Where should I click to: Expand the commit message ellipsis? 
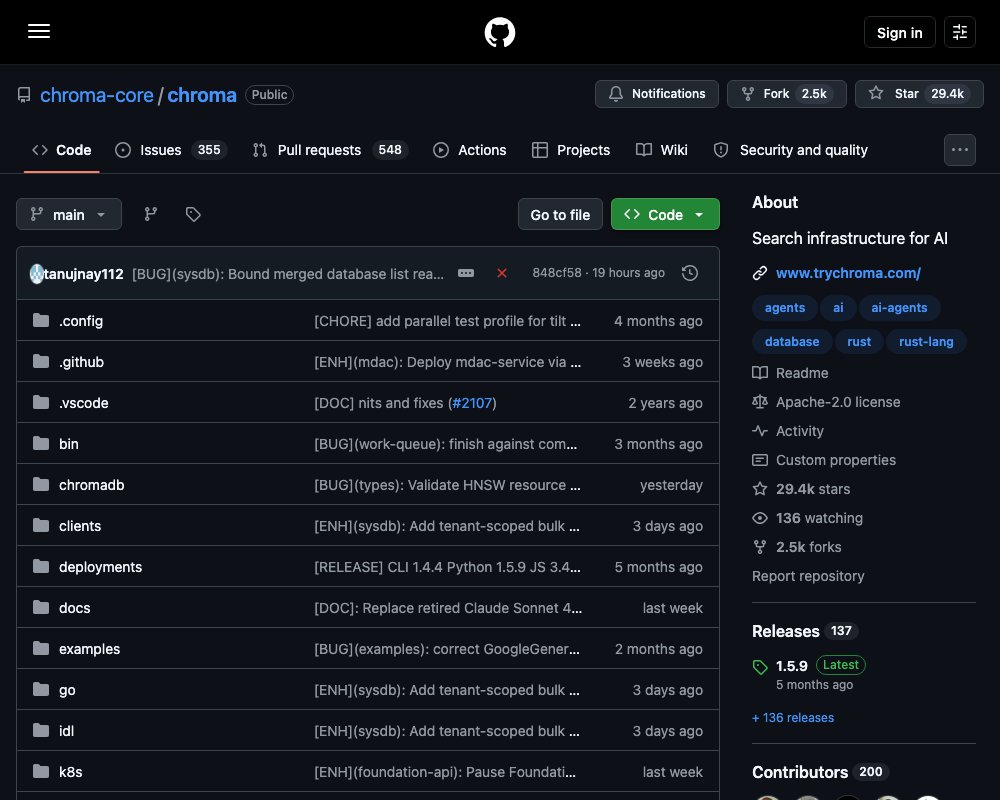point(466,273)
